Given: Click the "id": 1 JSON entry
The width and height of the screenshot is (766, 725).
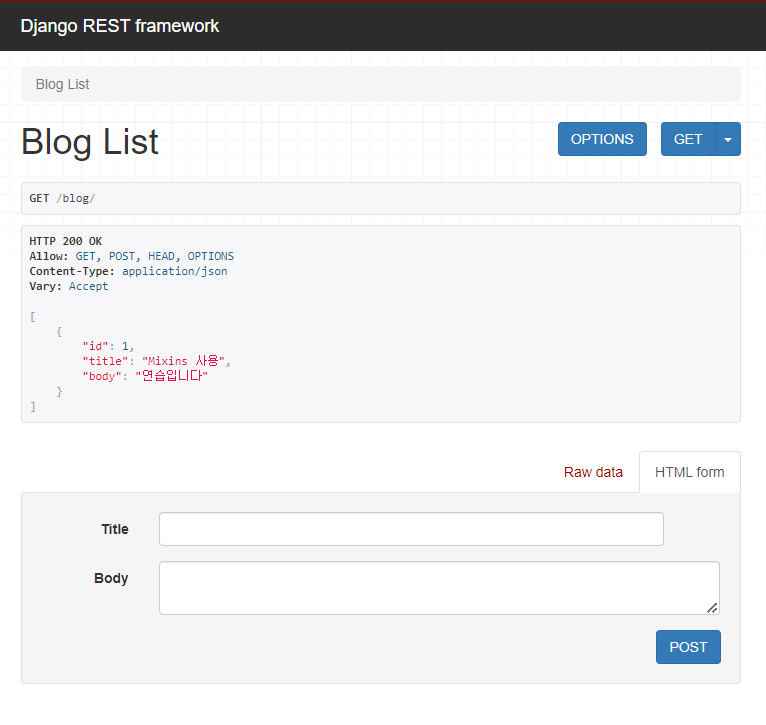Looking at the screenshot, I should [108, 346].
